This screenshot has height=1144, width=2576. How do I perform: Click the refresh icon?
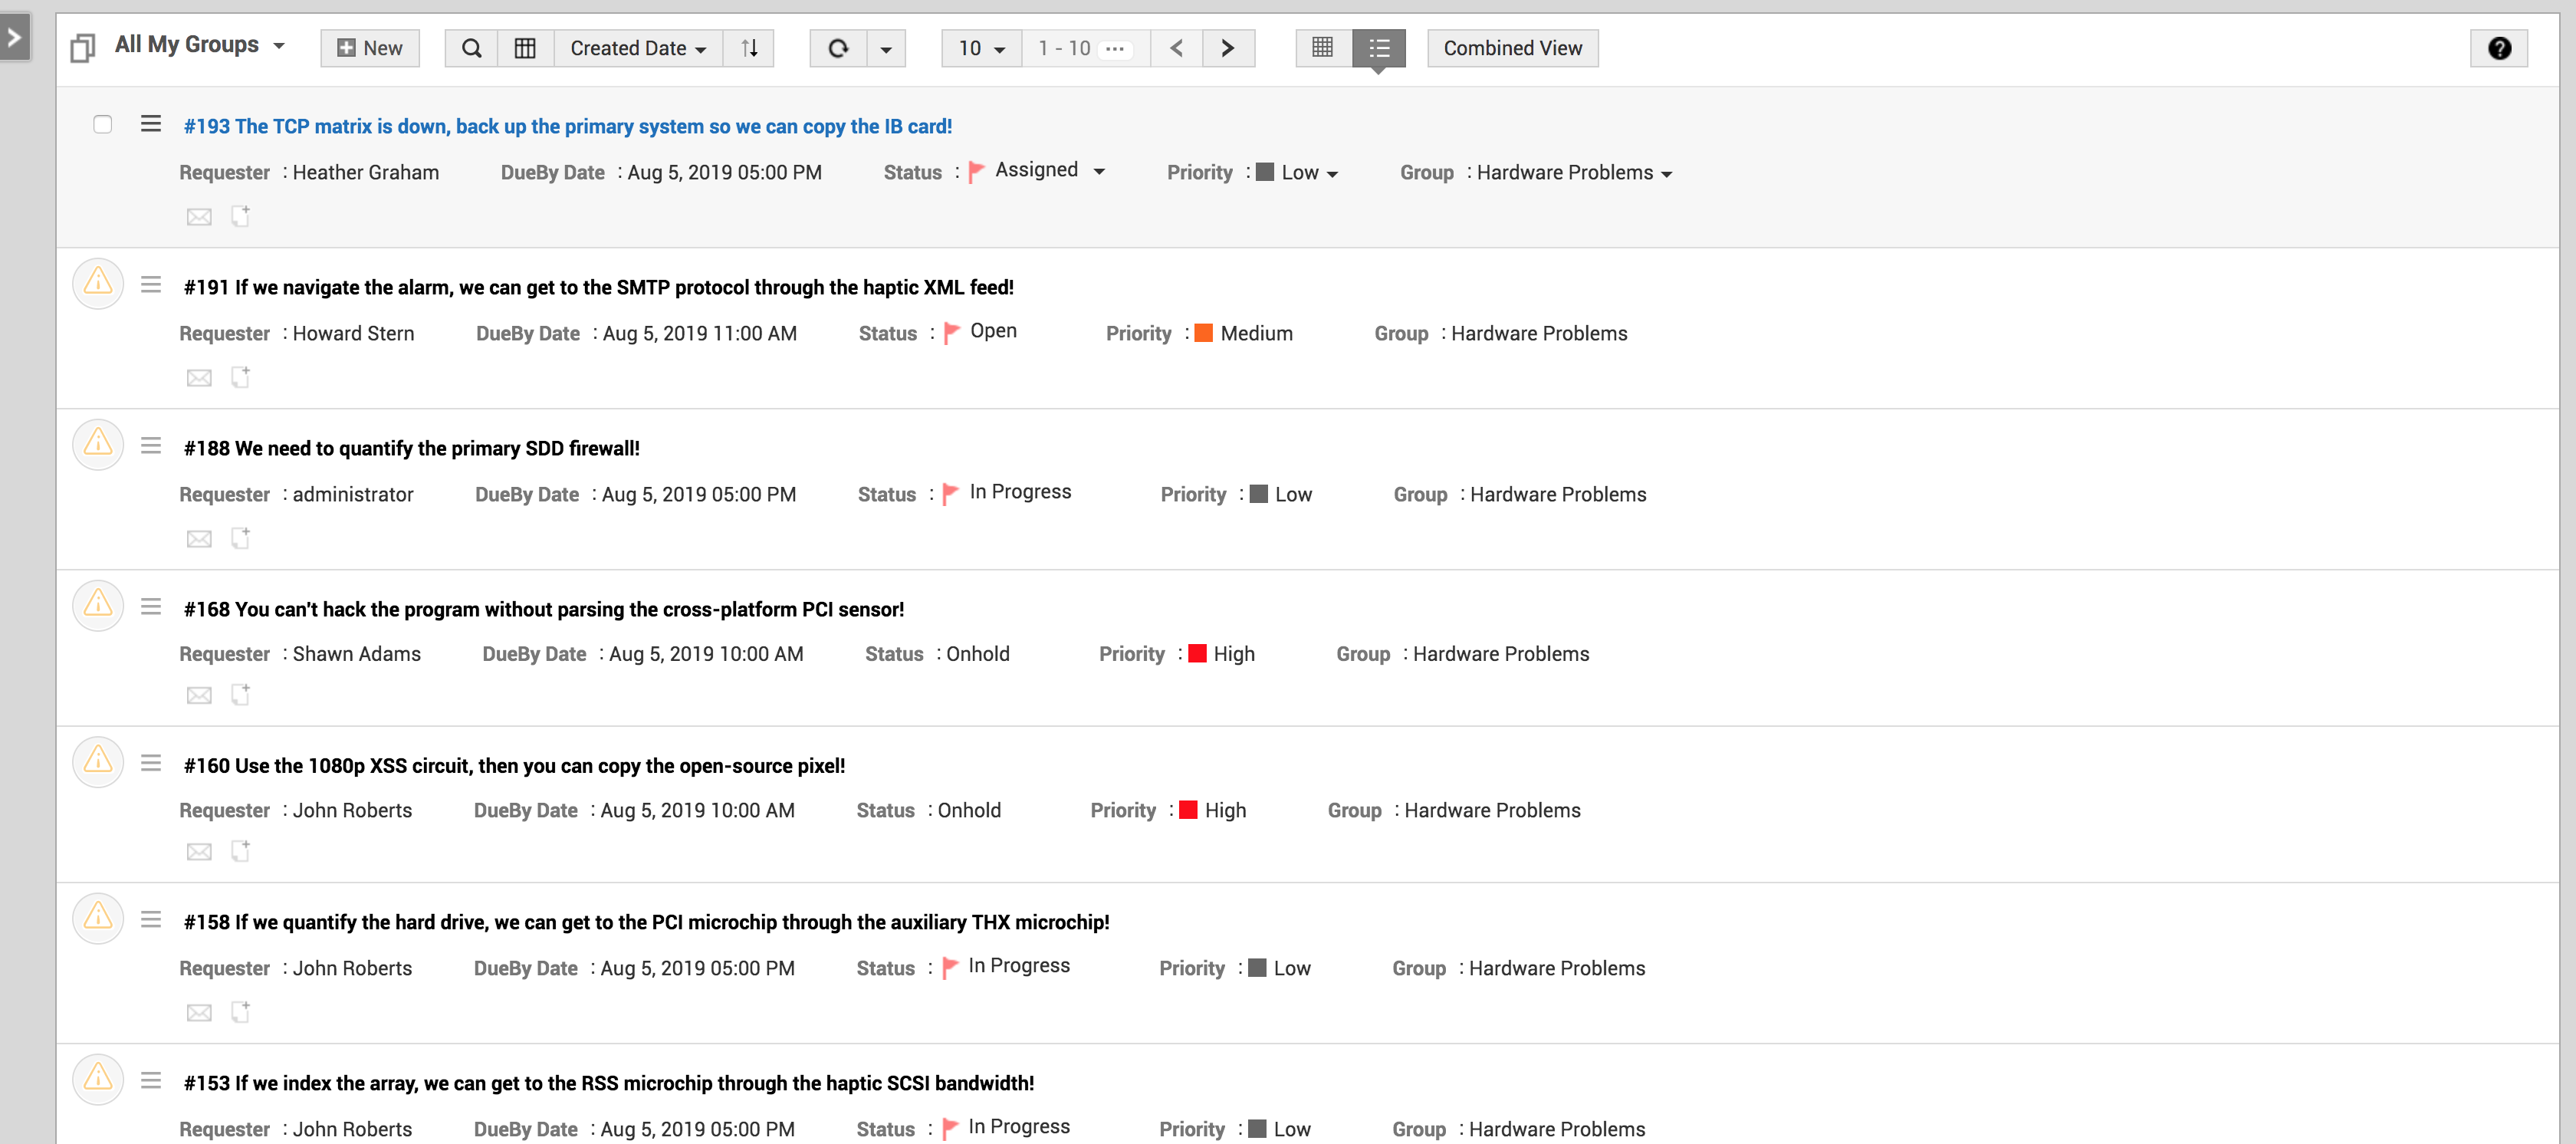click(x=838, y=48)
